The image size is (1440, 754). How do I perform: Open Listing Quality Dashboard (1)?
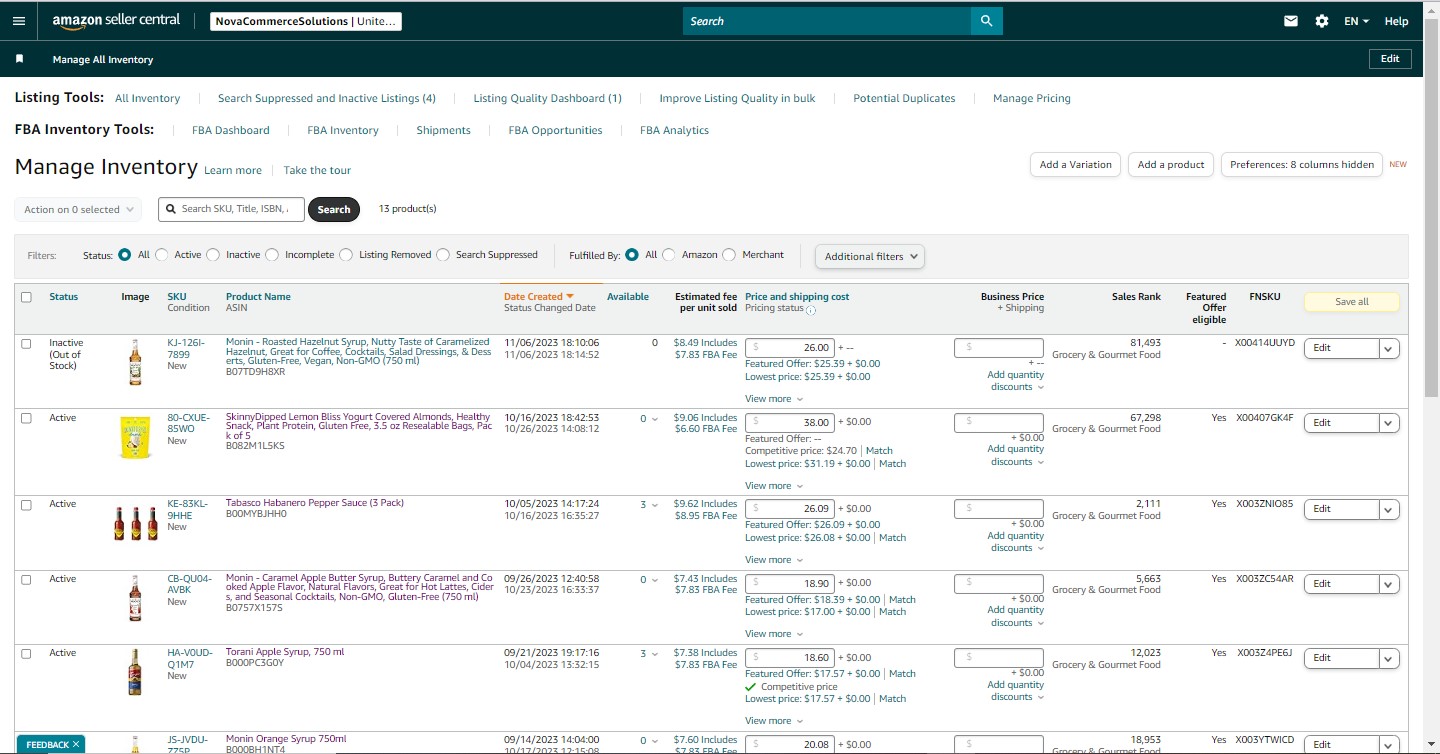(548, 98)
